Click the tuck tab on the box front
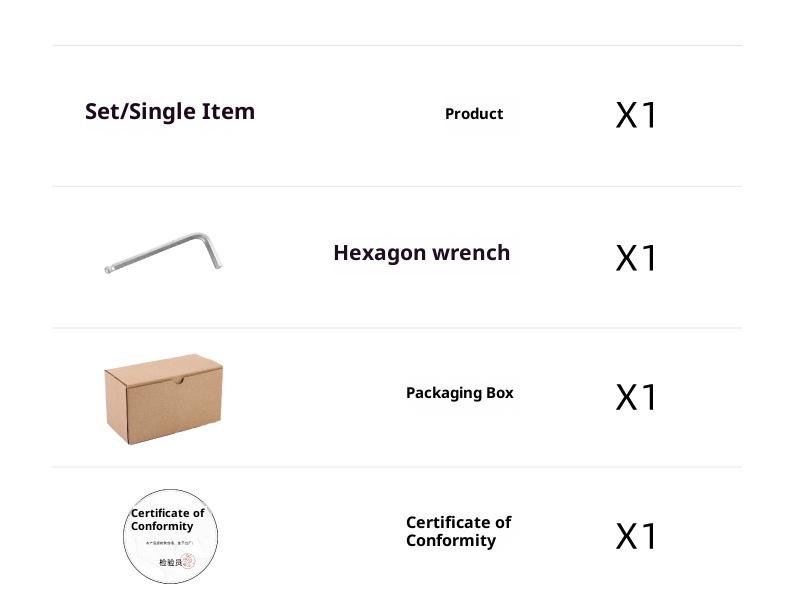The width and height of the screenshot is (790, 603). pos(179,380)
